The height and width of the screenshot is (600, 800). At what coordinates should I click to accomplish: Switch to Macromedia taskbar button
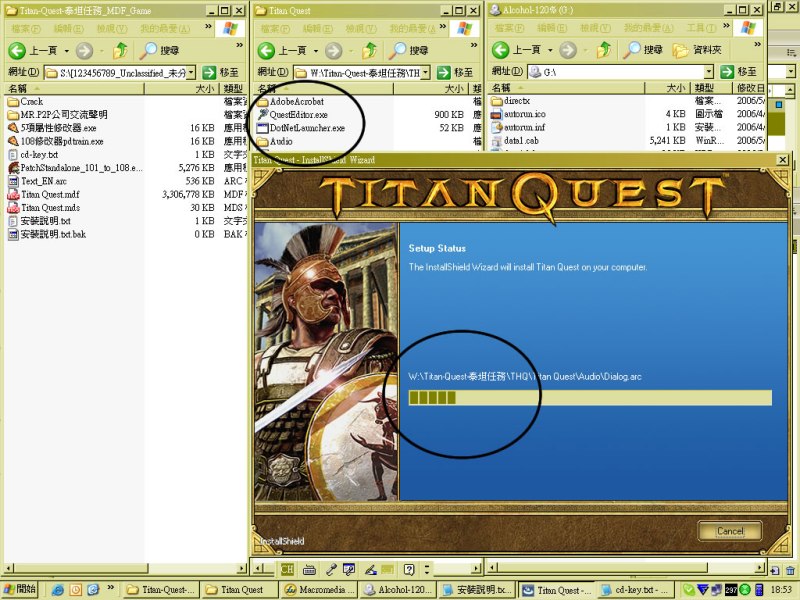pos(318,590)
